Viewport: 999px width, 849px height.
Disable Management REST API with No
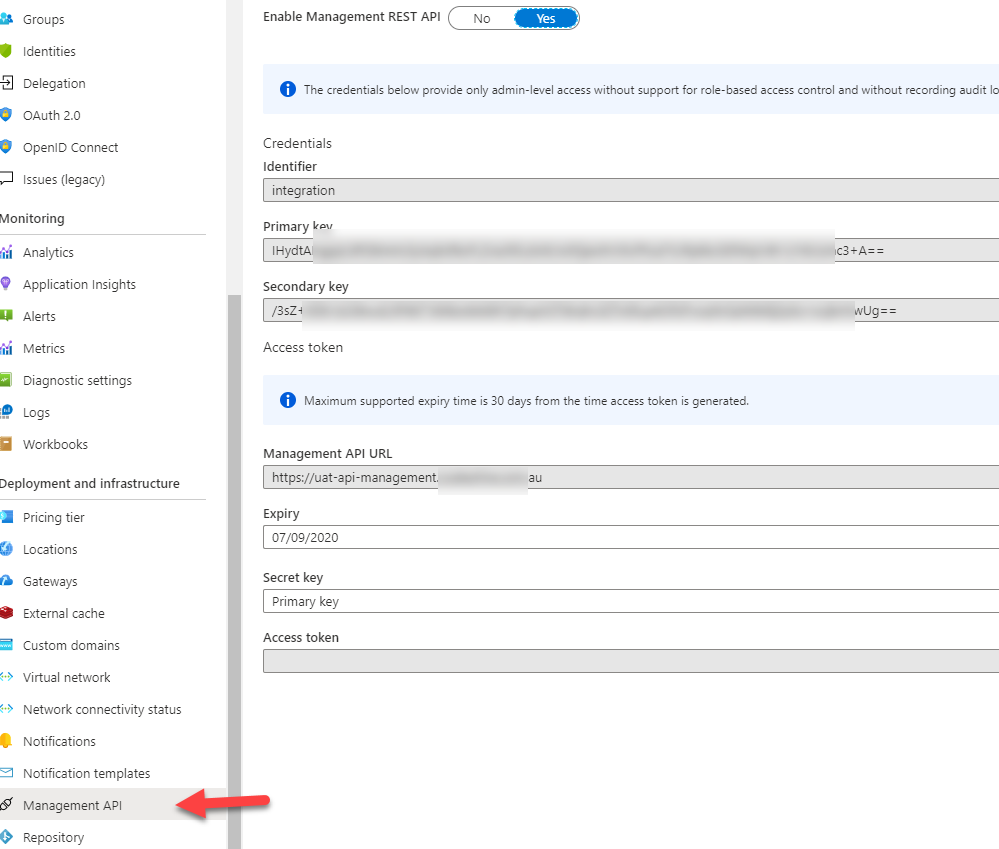[482, 18]
